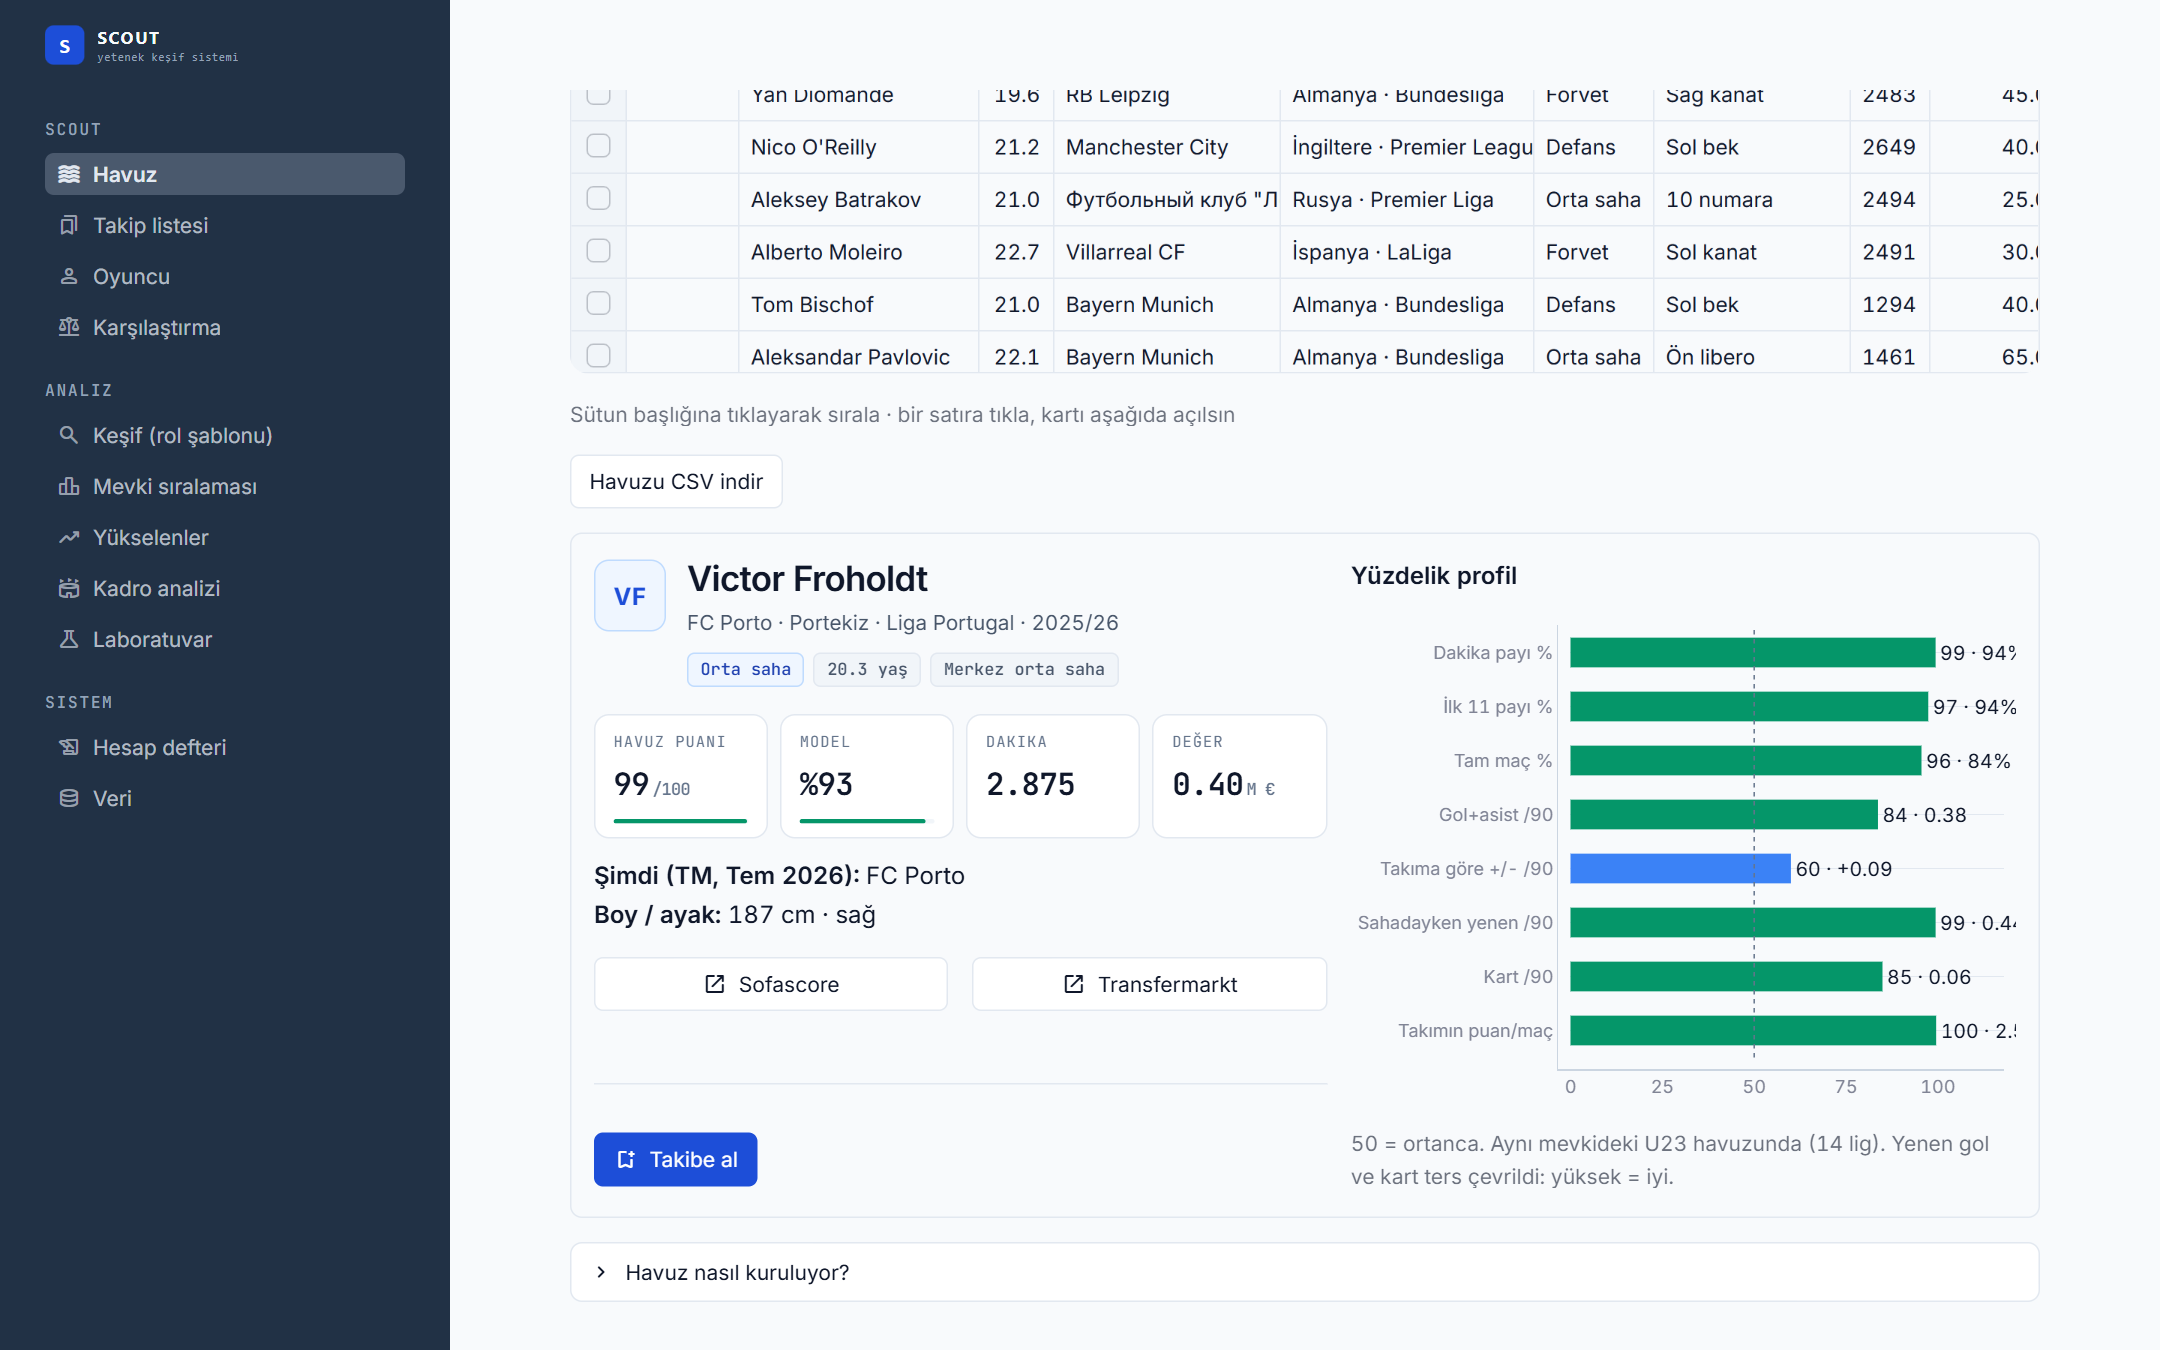2160x1350 pixels.
Task: Open Keşif (rol şablonu) analysis
Action: (225, 435)
